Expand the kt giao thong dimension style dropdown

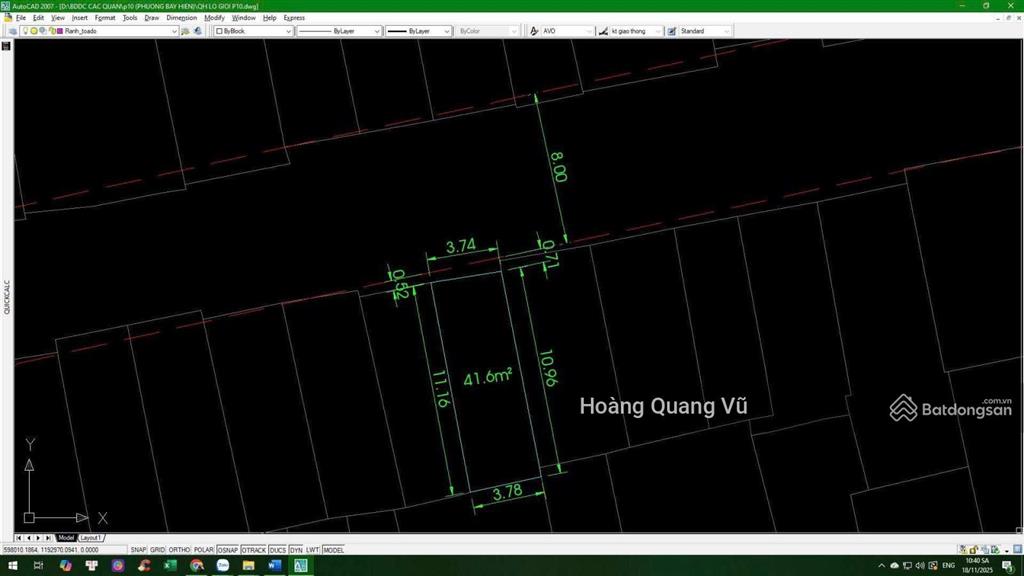(658, 31)
